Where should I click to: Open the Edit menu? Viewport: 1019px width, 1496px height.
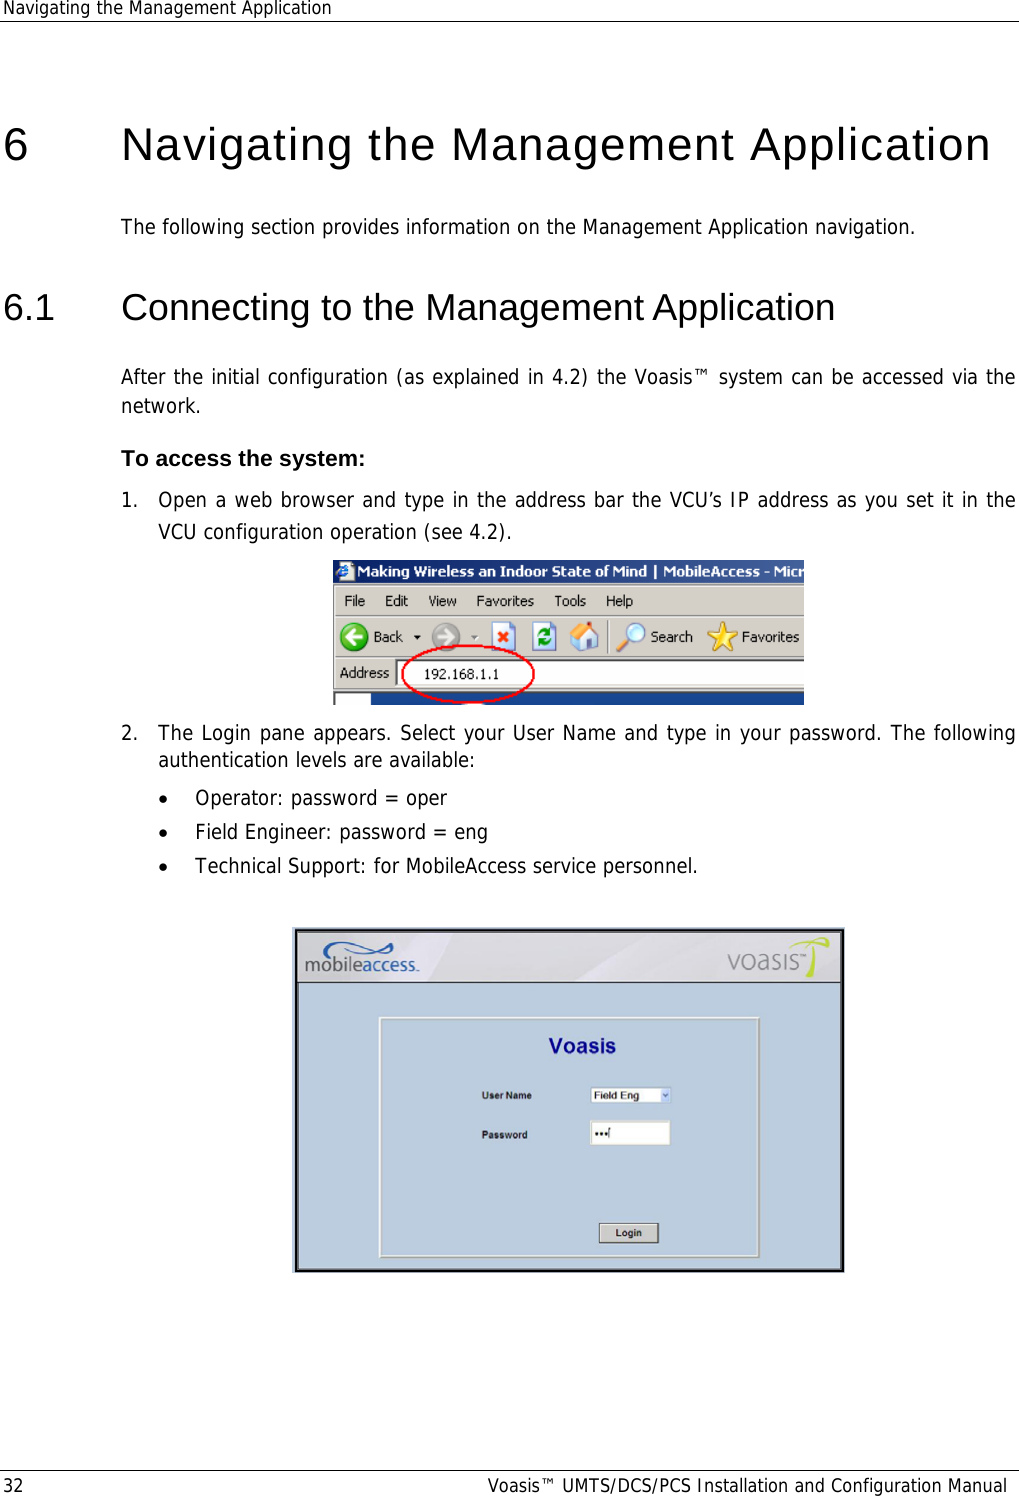(x=396, y=601)
